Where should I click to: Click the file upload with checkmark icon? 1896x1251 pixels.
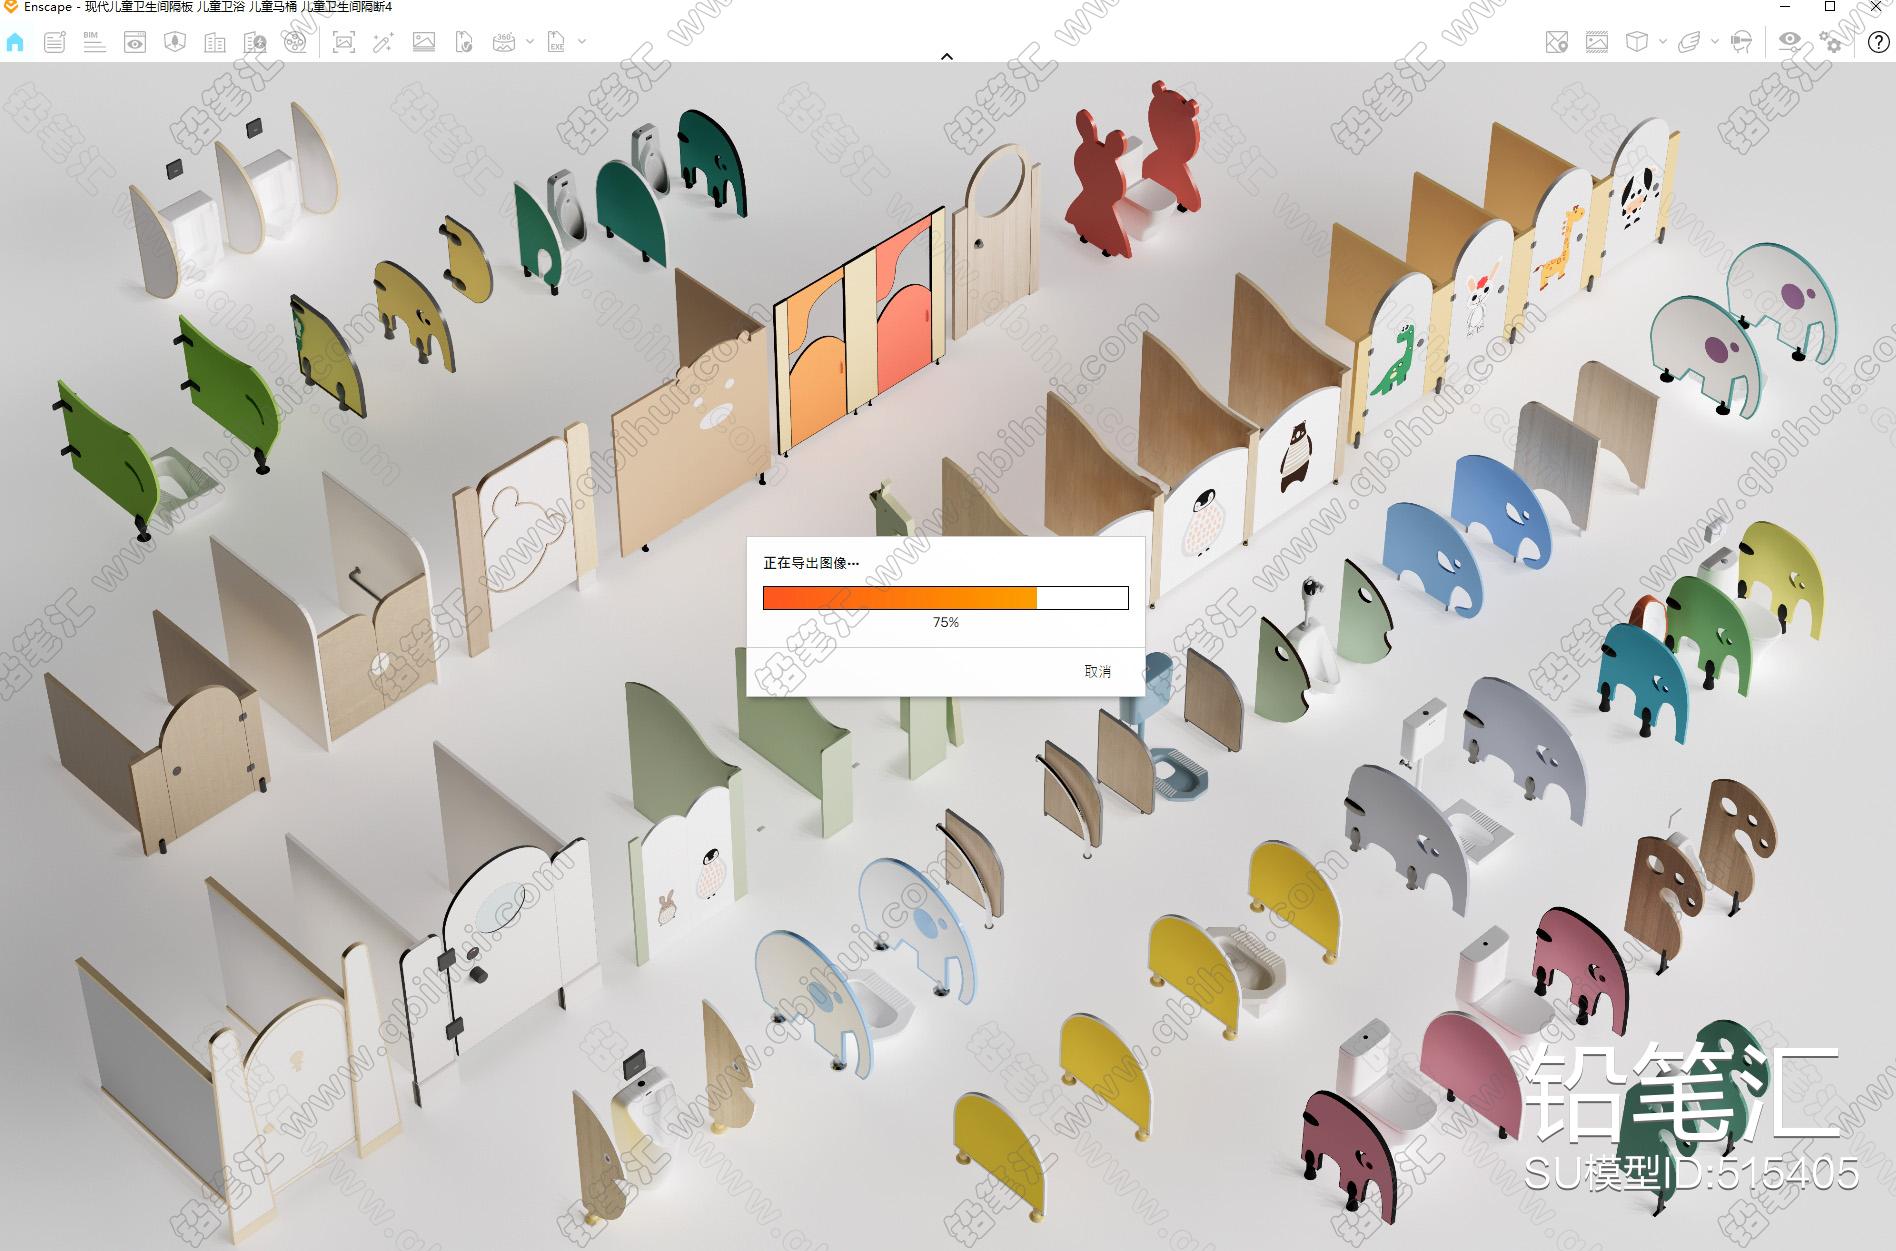pos(464,42)
